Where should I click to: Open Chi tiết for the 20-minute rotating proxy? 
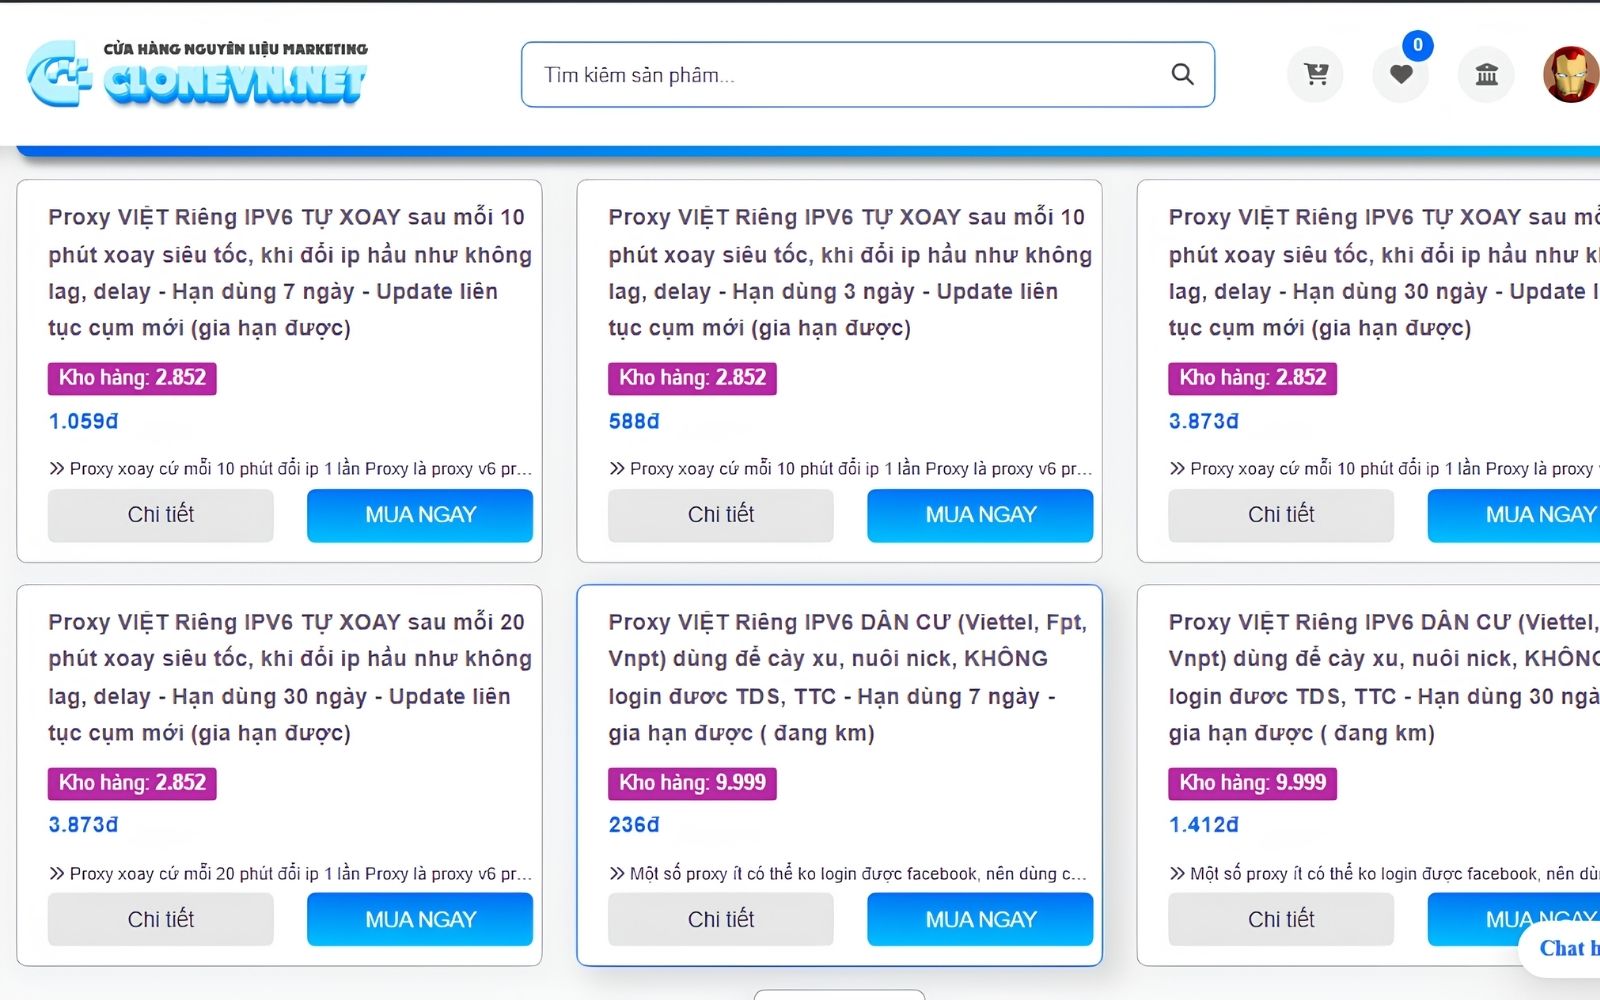coord(161,919)
